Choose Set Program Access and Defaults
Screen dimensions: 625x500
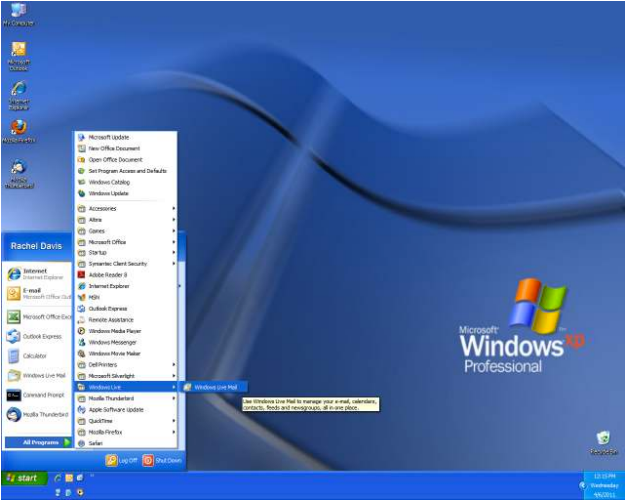[126, 171]
